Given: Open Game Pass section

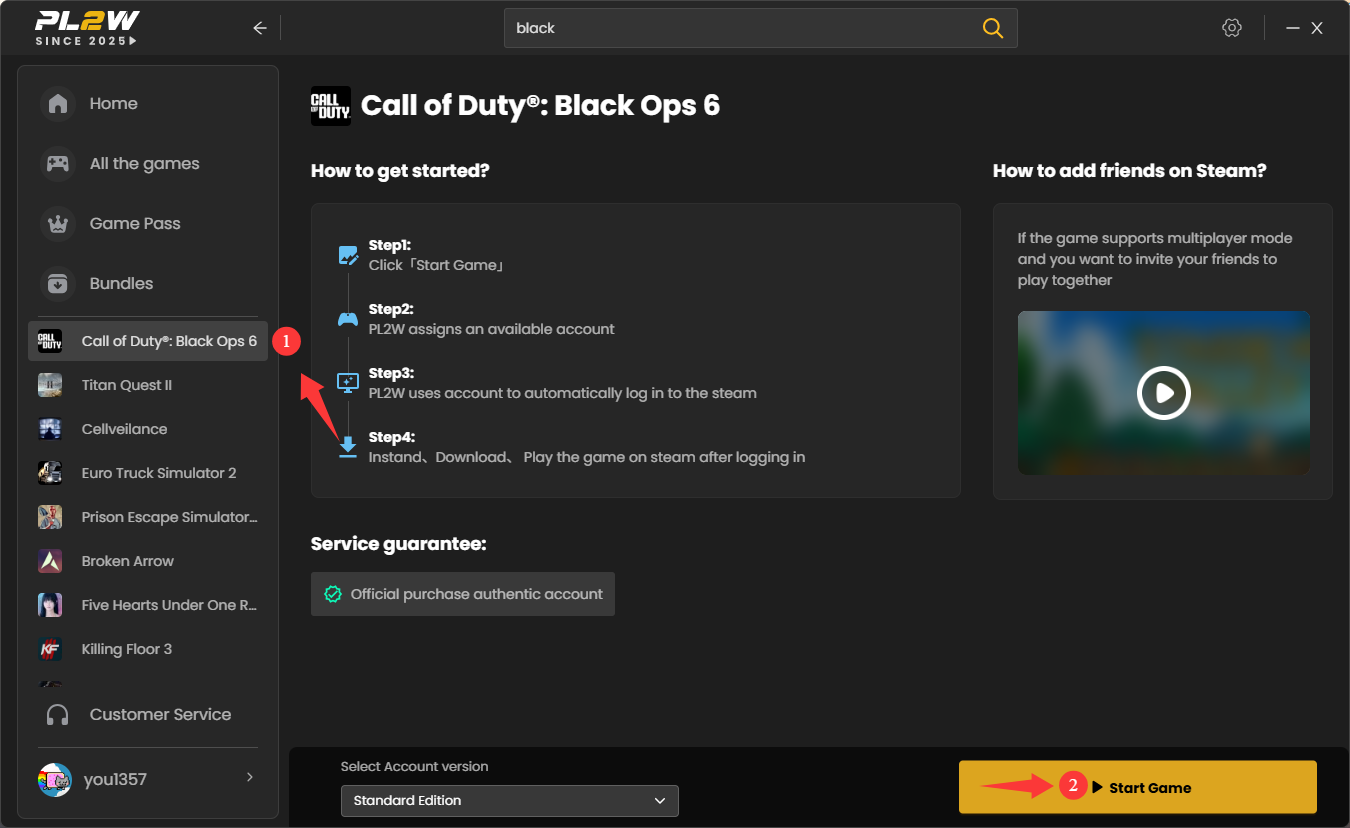Looking at the screenshot, I should point(148,224).
